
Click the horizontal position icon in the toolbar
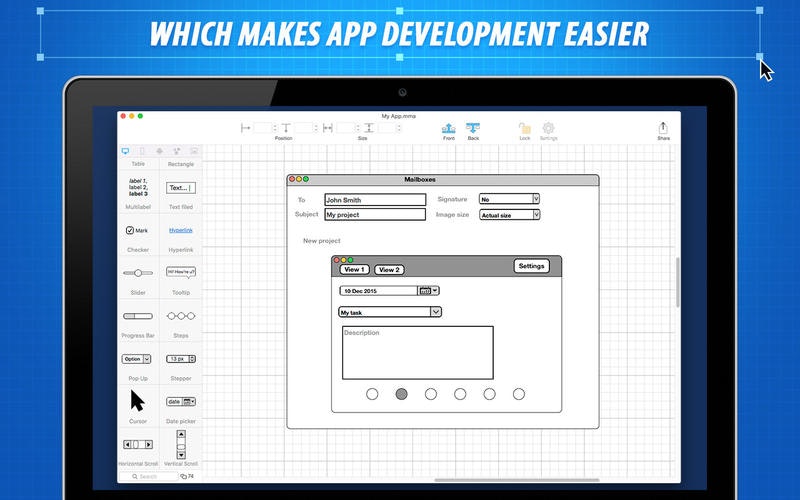[245, 128]
